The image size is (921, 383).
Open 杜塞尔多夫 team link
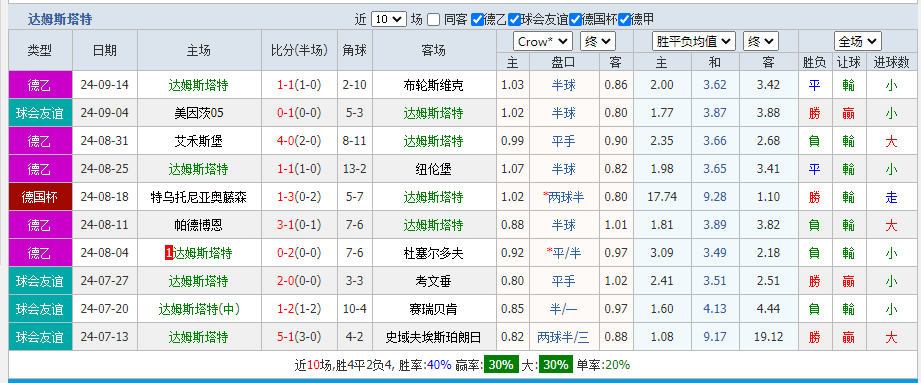pyautogui.click(x=433, y=253)
